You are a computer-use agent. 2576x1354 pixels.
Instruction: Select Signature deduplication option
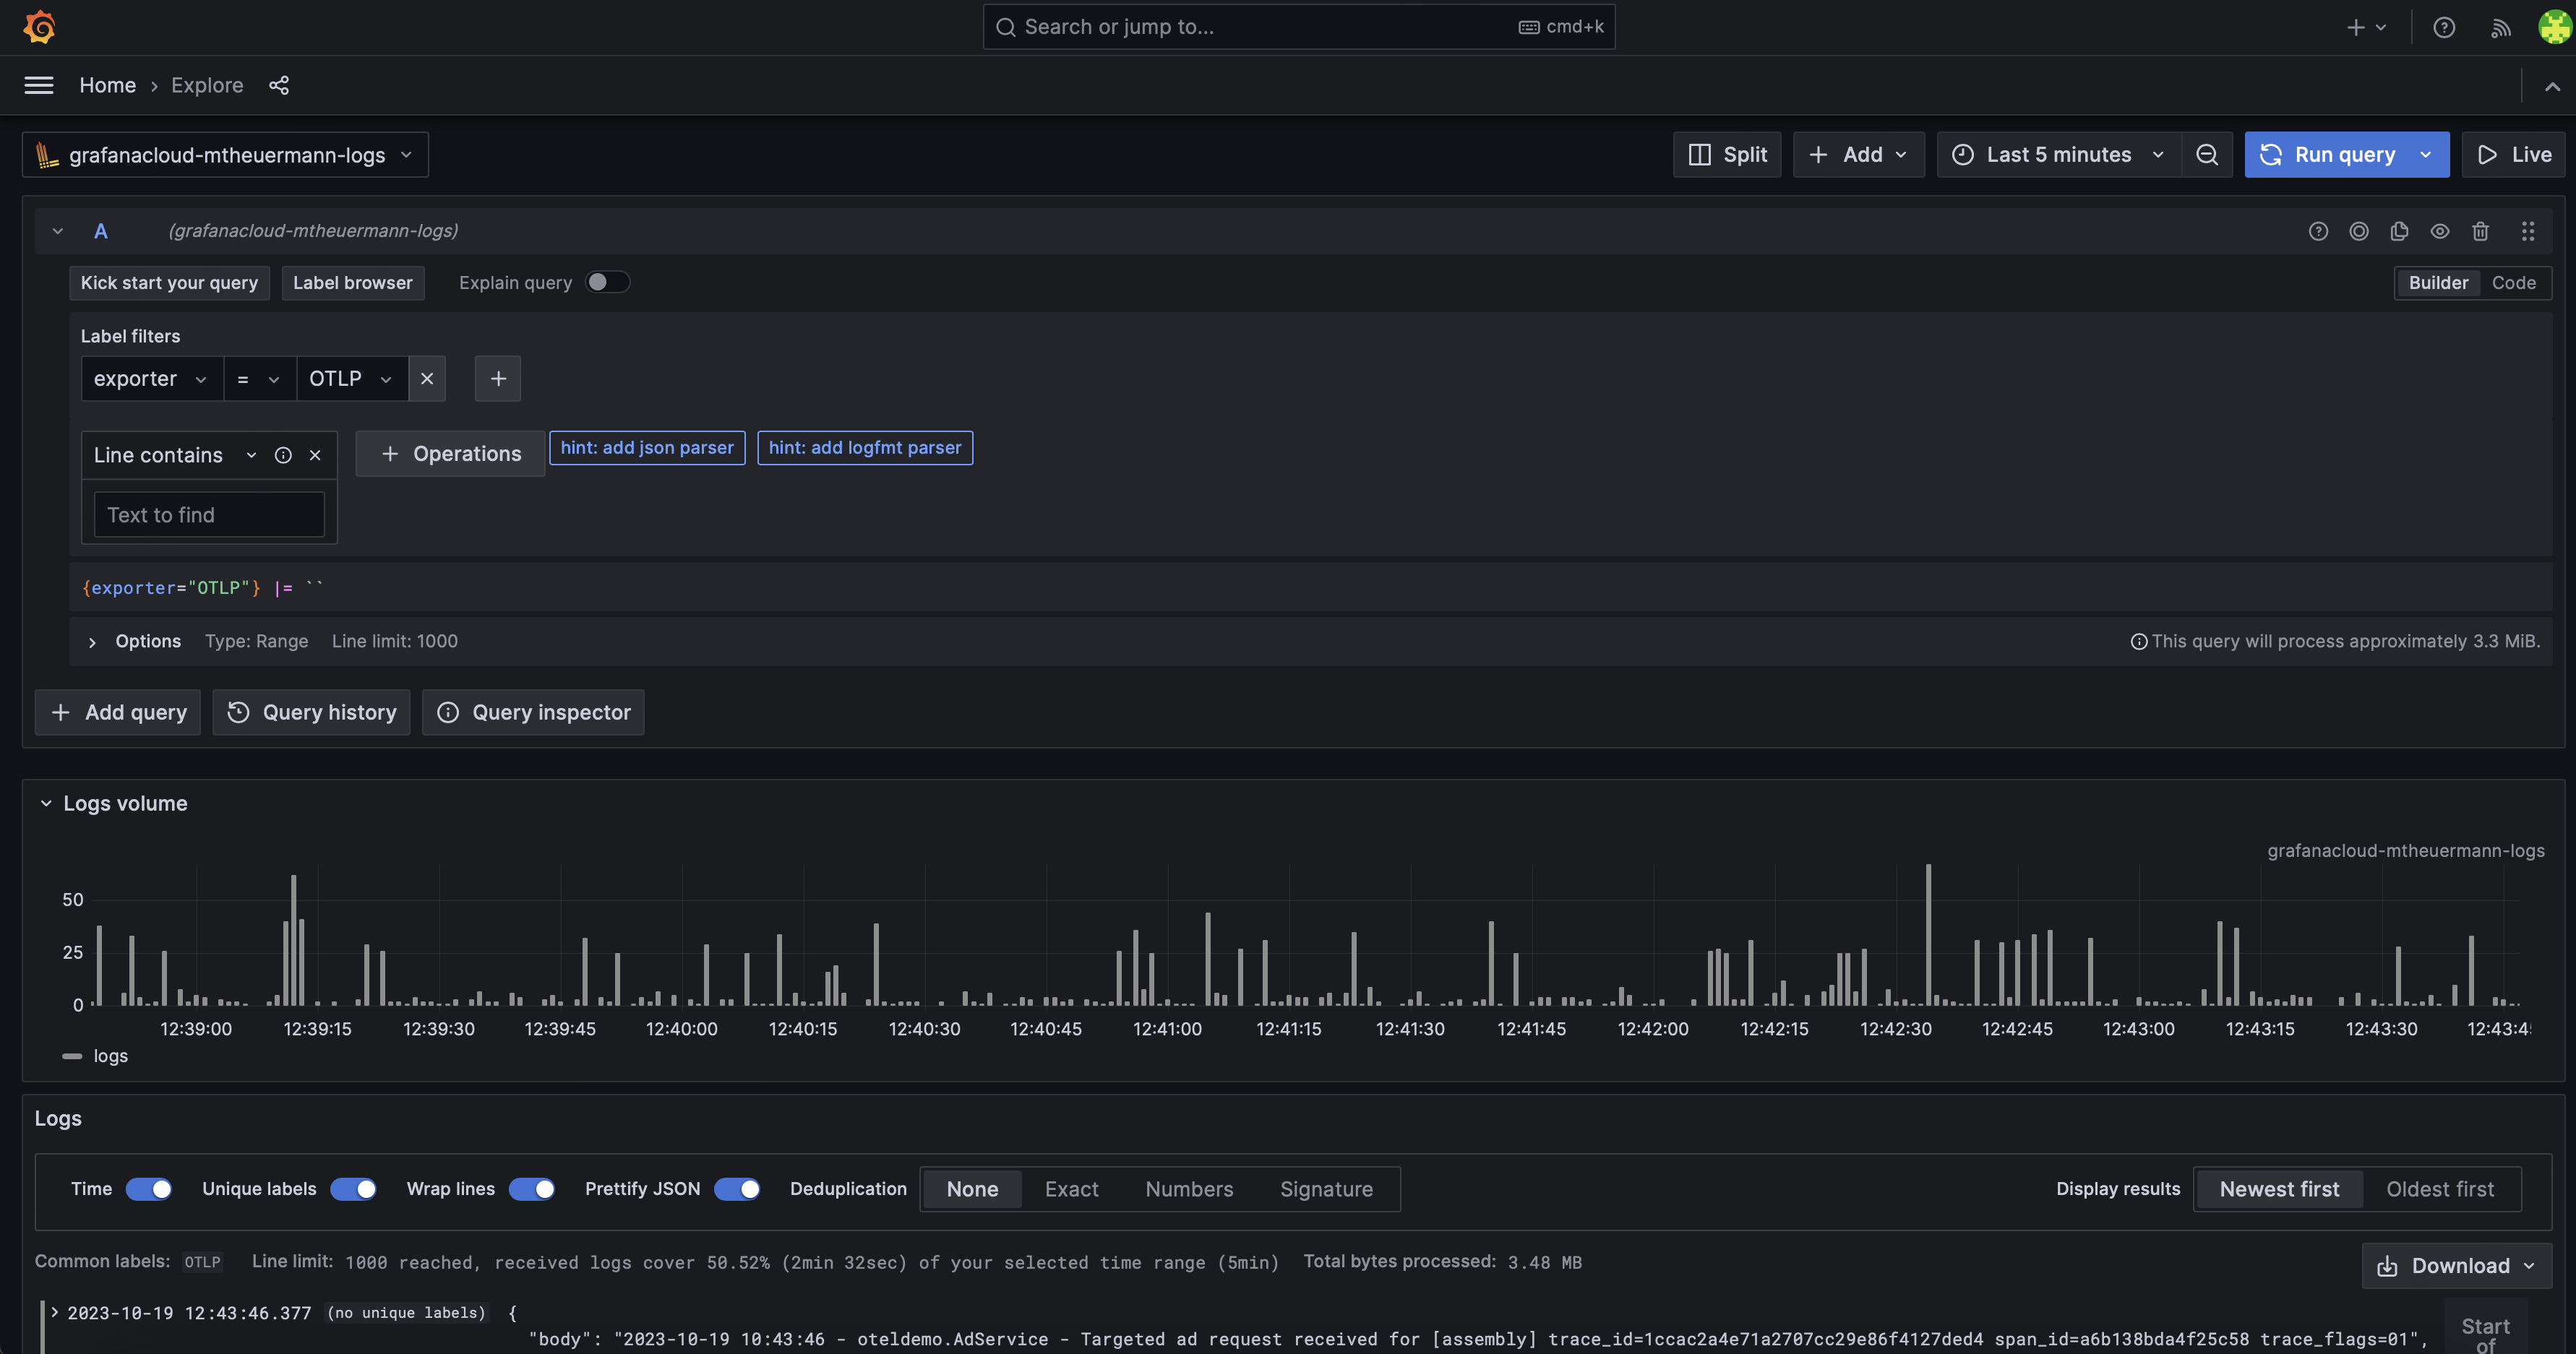[x=1326, y=1188]
